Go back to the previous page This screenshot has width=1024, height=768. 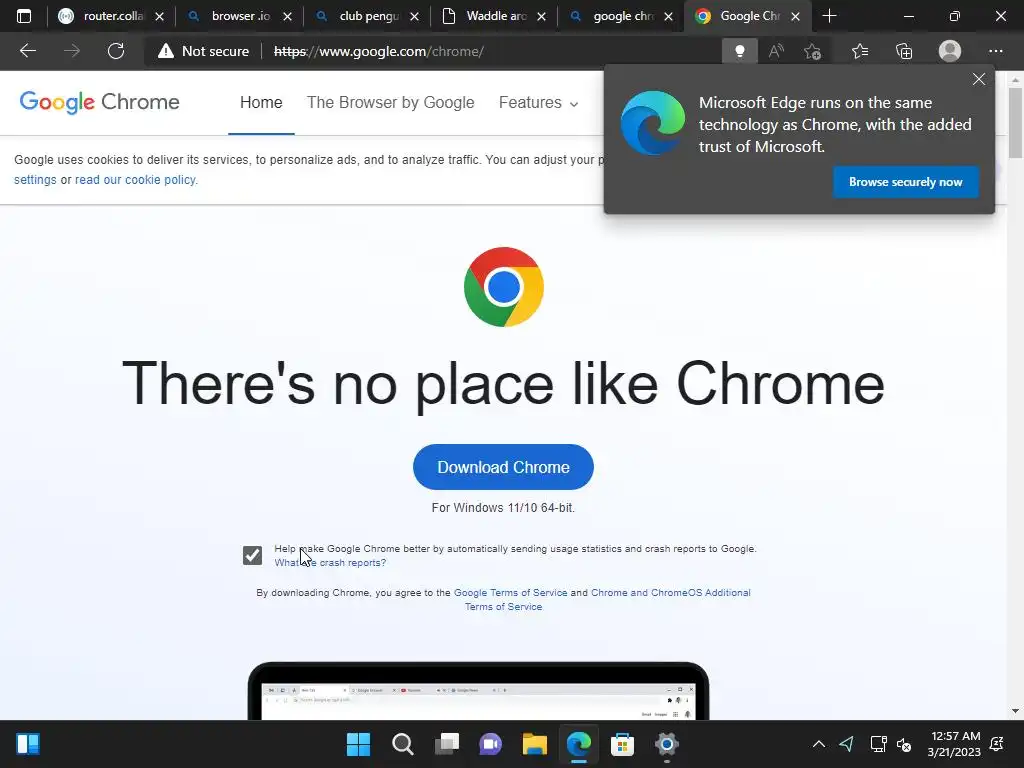(27, 51)
